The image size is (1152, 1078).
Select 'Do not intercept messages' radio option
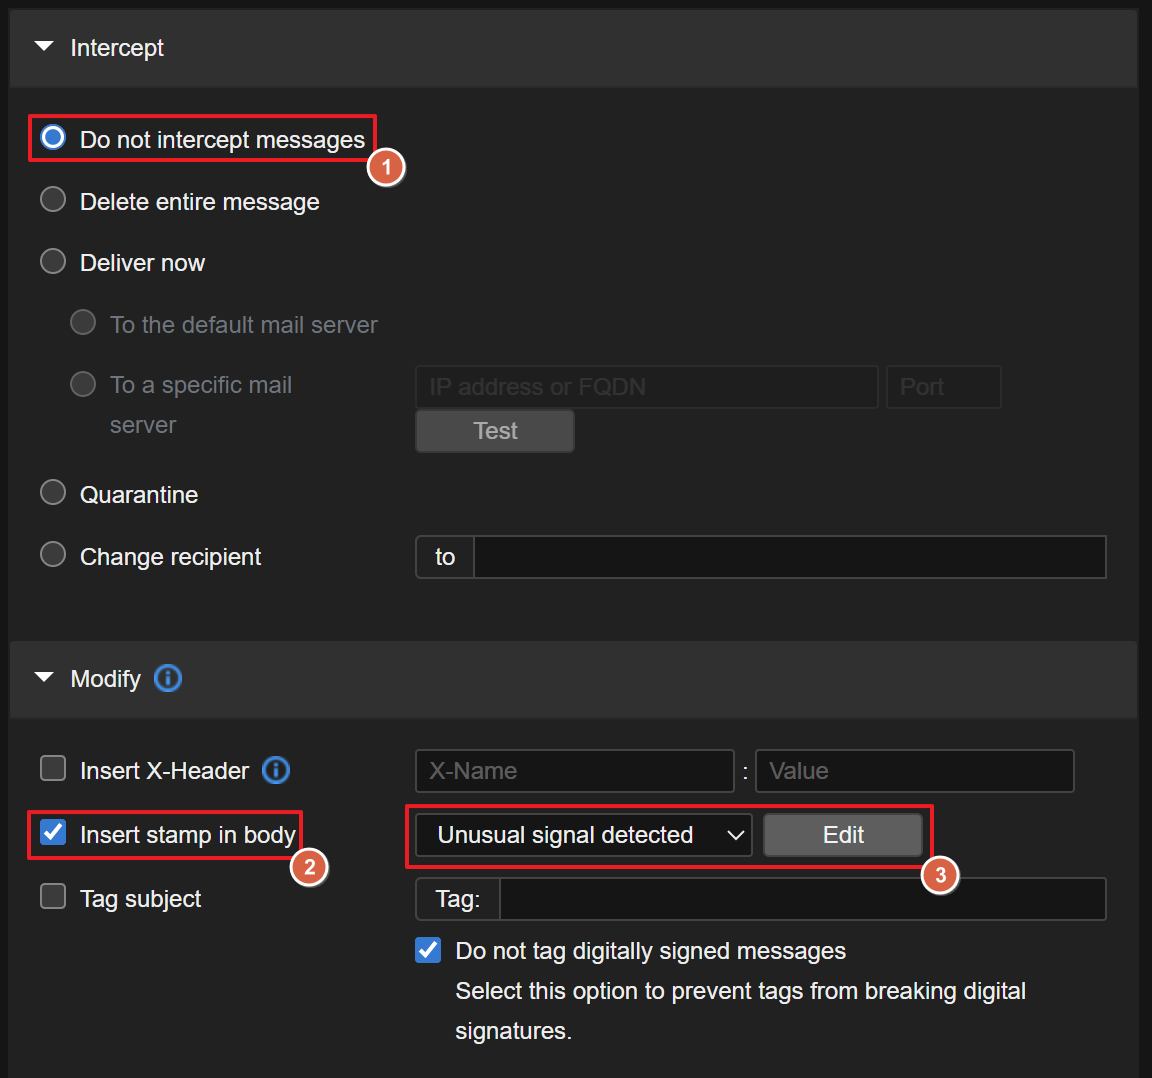pyautogui.click(x=53, y=137)
